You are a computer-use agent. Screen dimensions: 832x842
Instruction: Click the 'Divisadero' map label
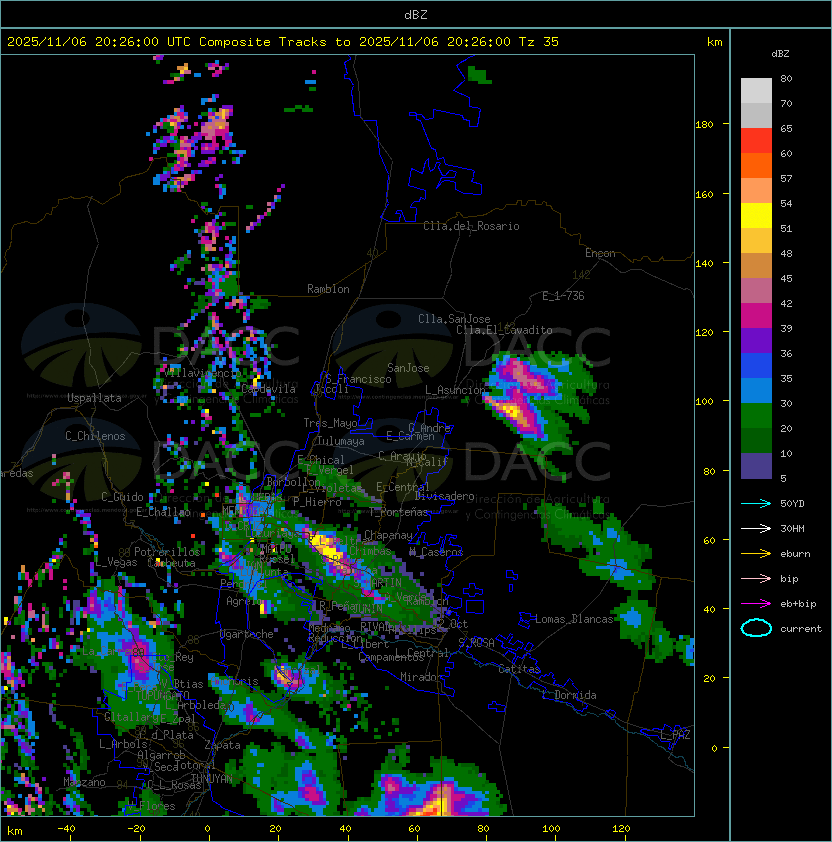(x=445, y=496)
